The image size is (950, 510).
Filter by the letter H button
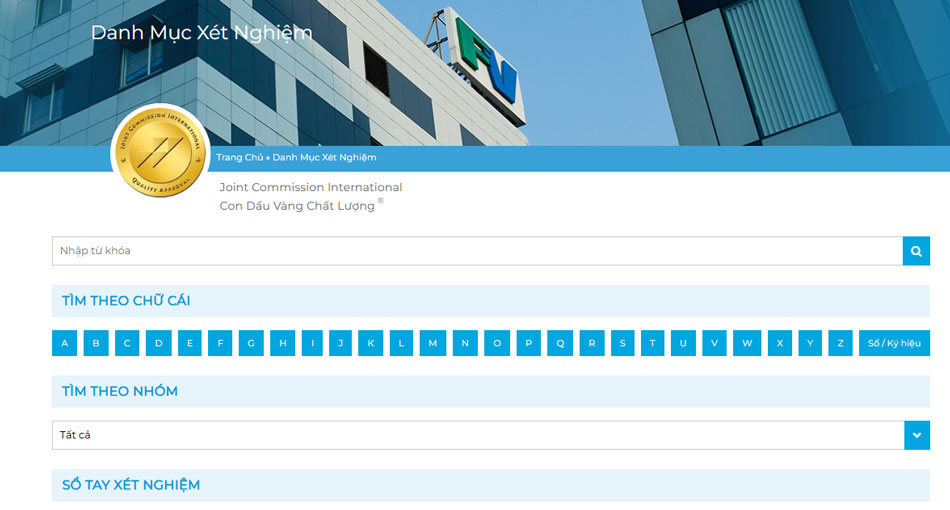[283, 343]
